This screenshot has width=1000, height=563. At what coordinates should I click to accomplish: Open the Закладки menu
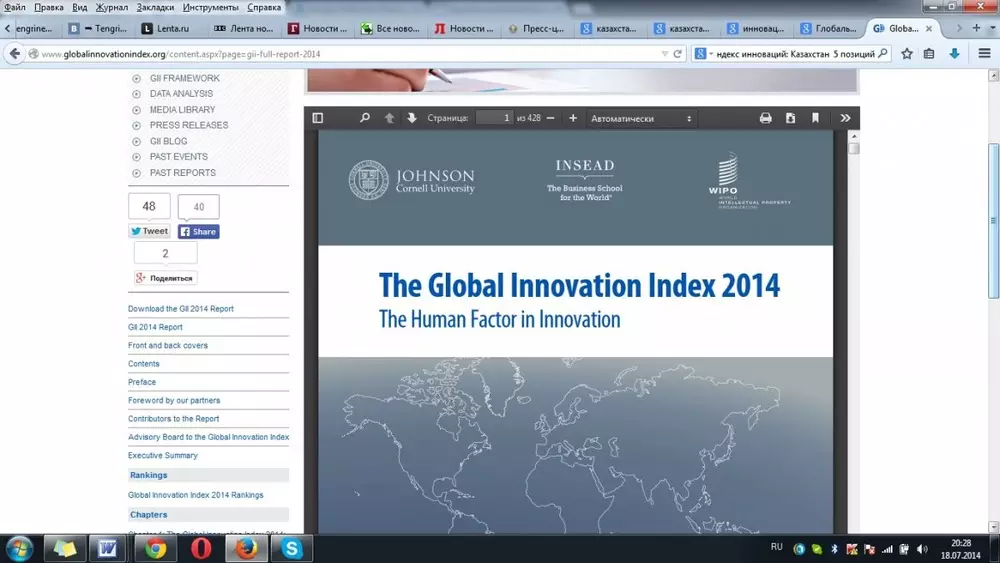click(x=155, y=7)
